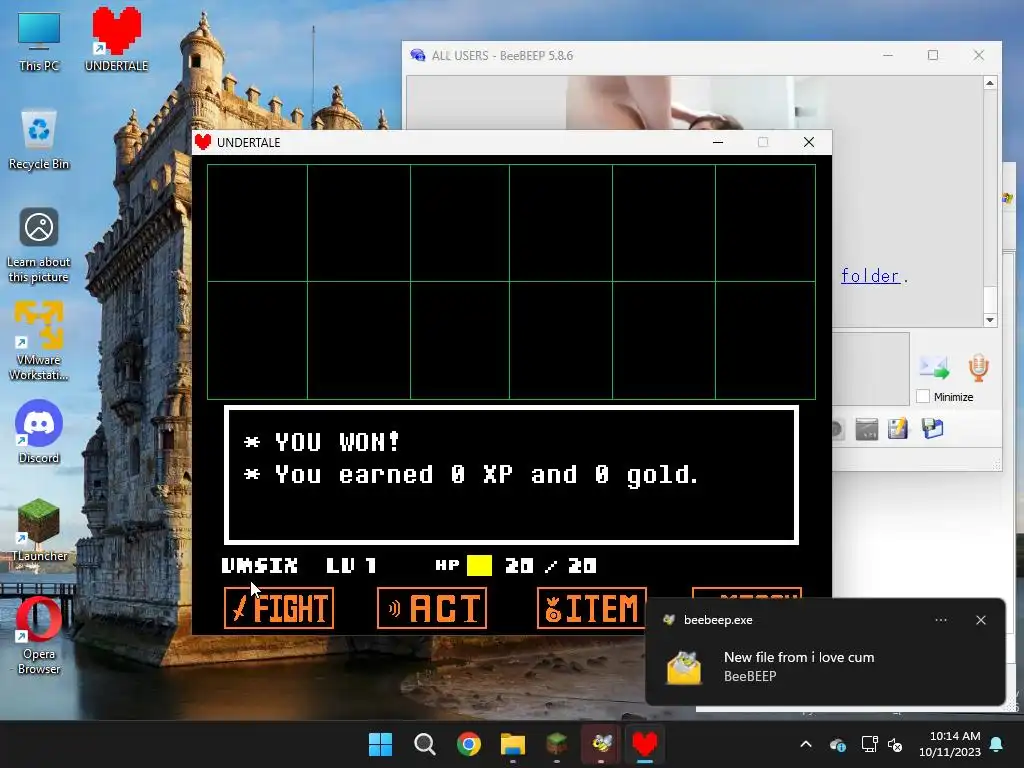Select the Discord desktop shortcut
The width and height of the screenshot is (1024, 768).
[x=39, y=431]
